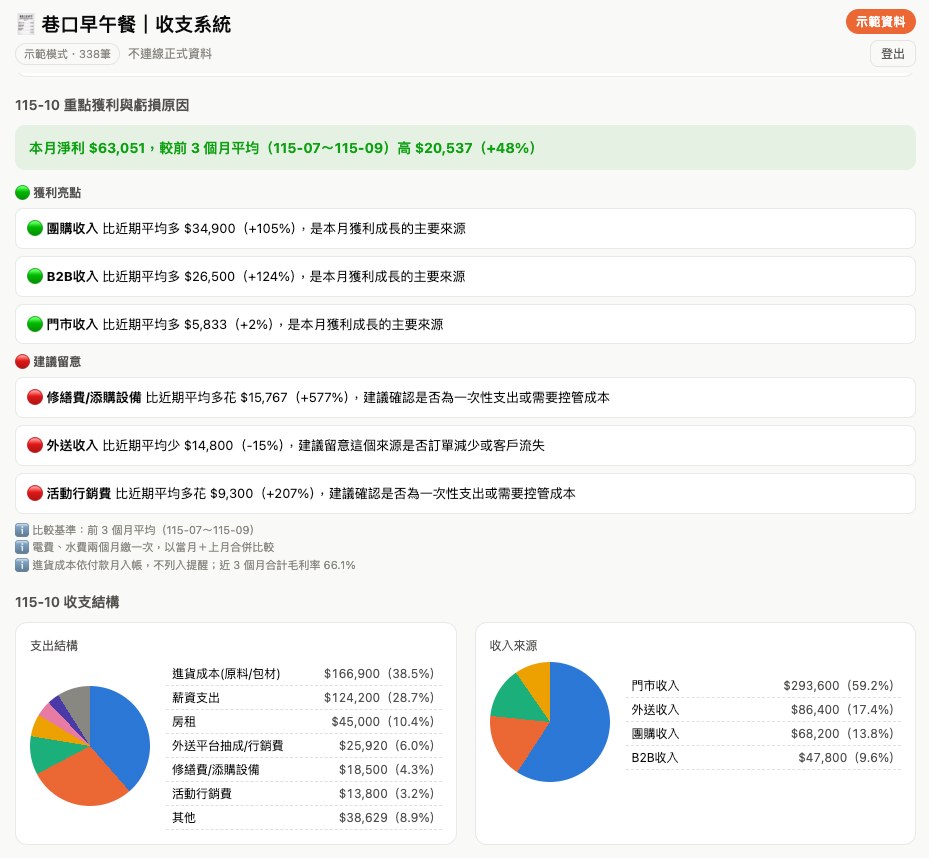Click the 115-10 收支結構 heading
This screenshot has width=929, height=858.
point(67,602)
